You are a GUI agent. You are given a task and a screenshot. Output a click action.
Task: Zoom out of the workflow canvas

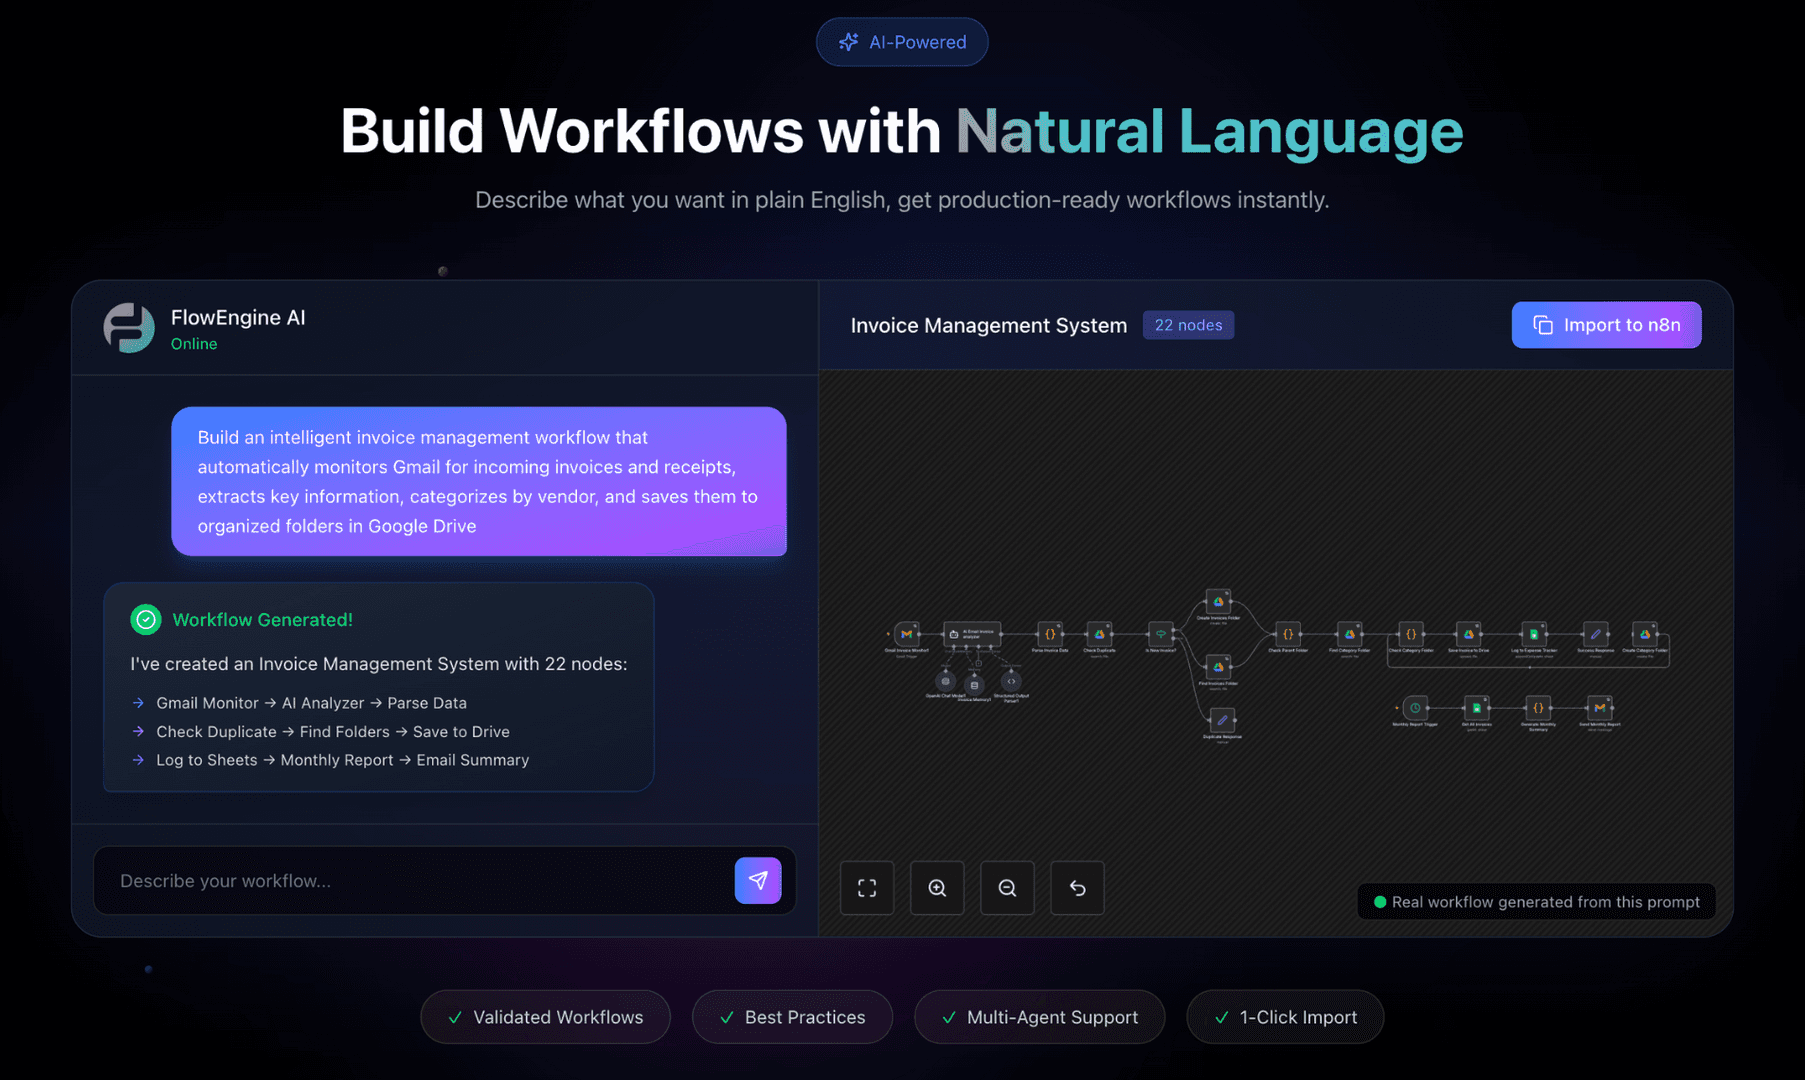pyautogui.click(x=1007, y=888)
